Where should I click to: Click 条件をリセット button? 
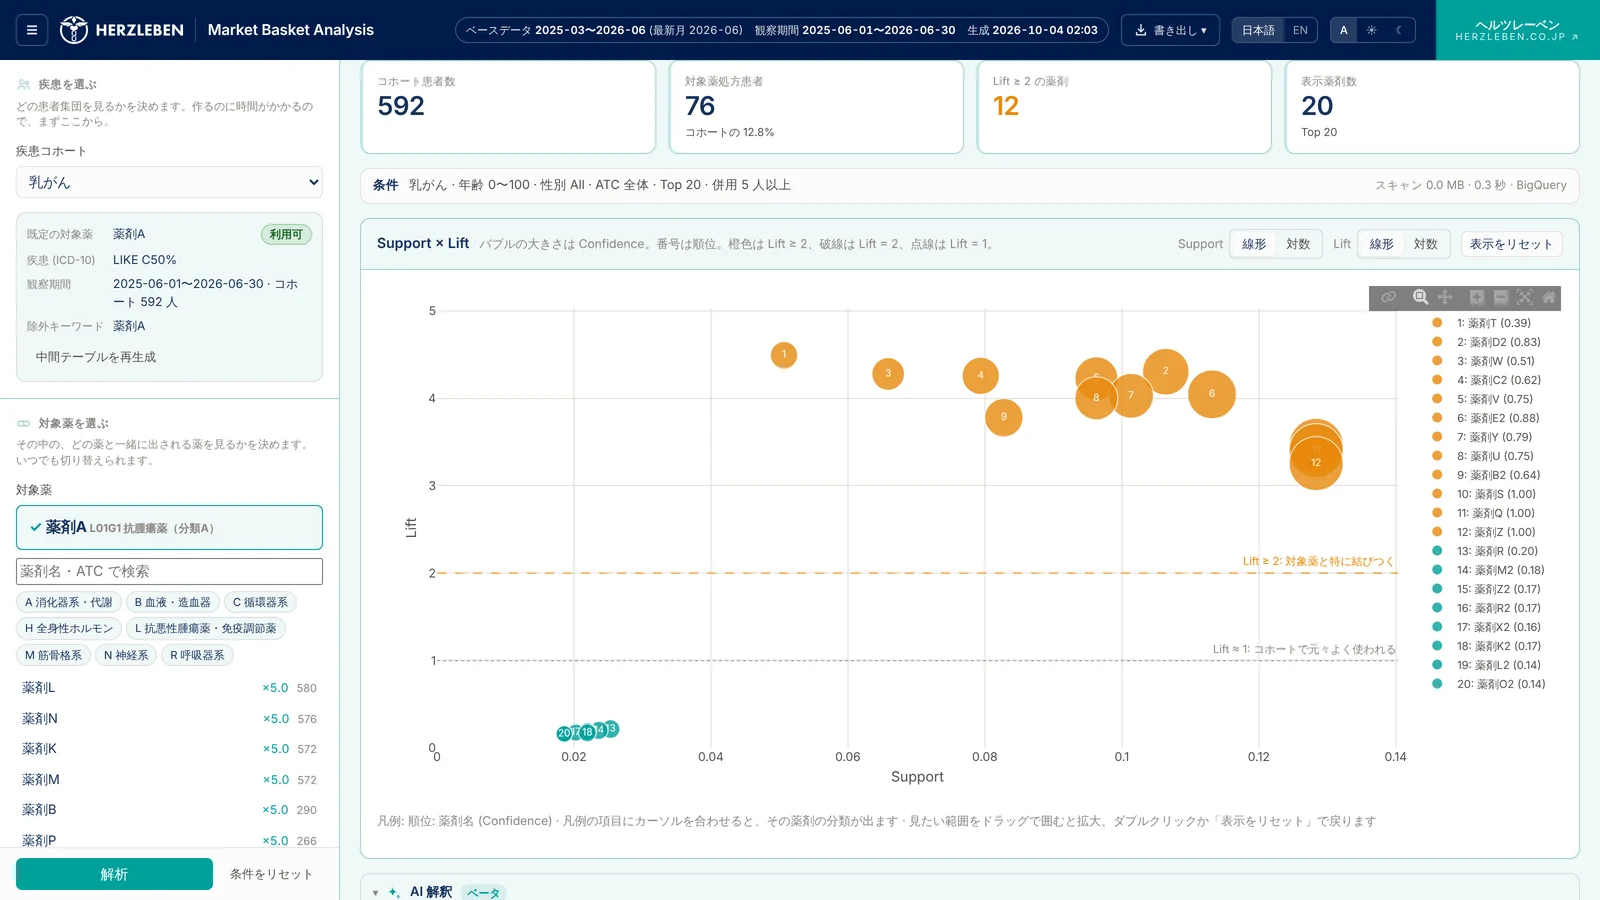point(271,874)
